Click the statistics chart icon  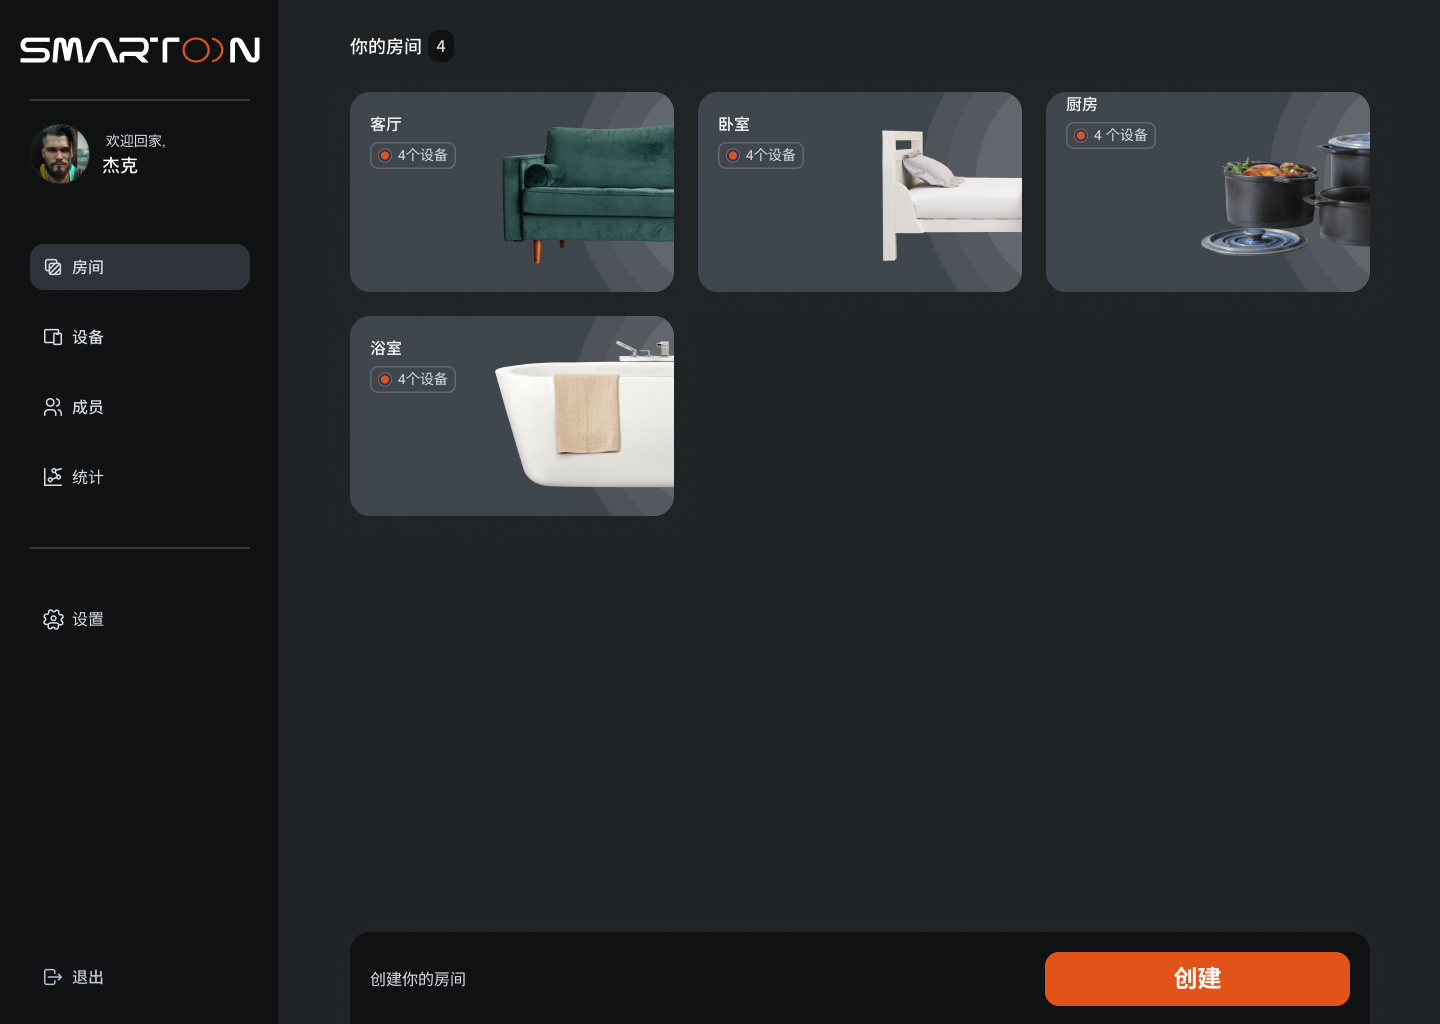pyautogui.click(x=53, y=477)
